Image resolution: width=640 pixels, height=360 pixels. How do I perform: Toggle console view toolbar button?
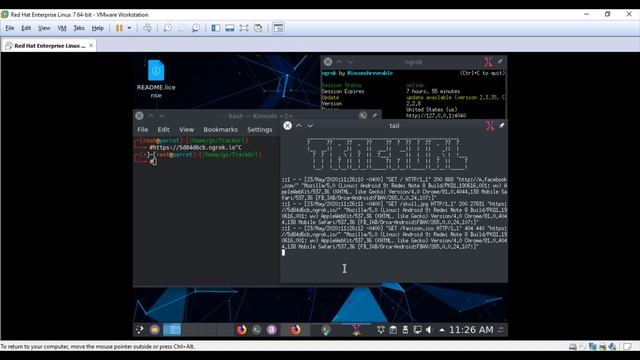278,28
